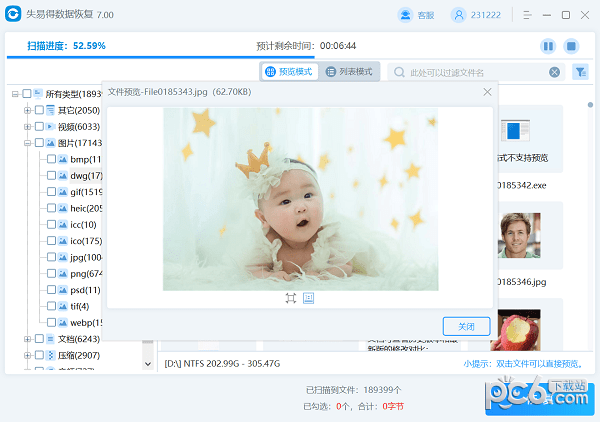
Task: Open the advanced filter funnel icon
Action: click(x=580, y=72)
